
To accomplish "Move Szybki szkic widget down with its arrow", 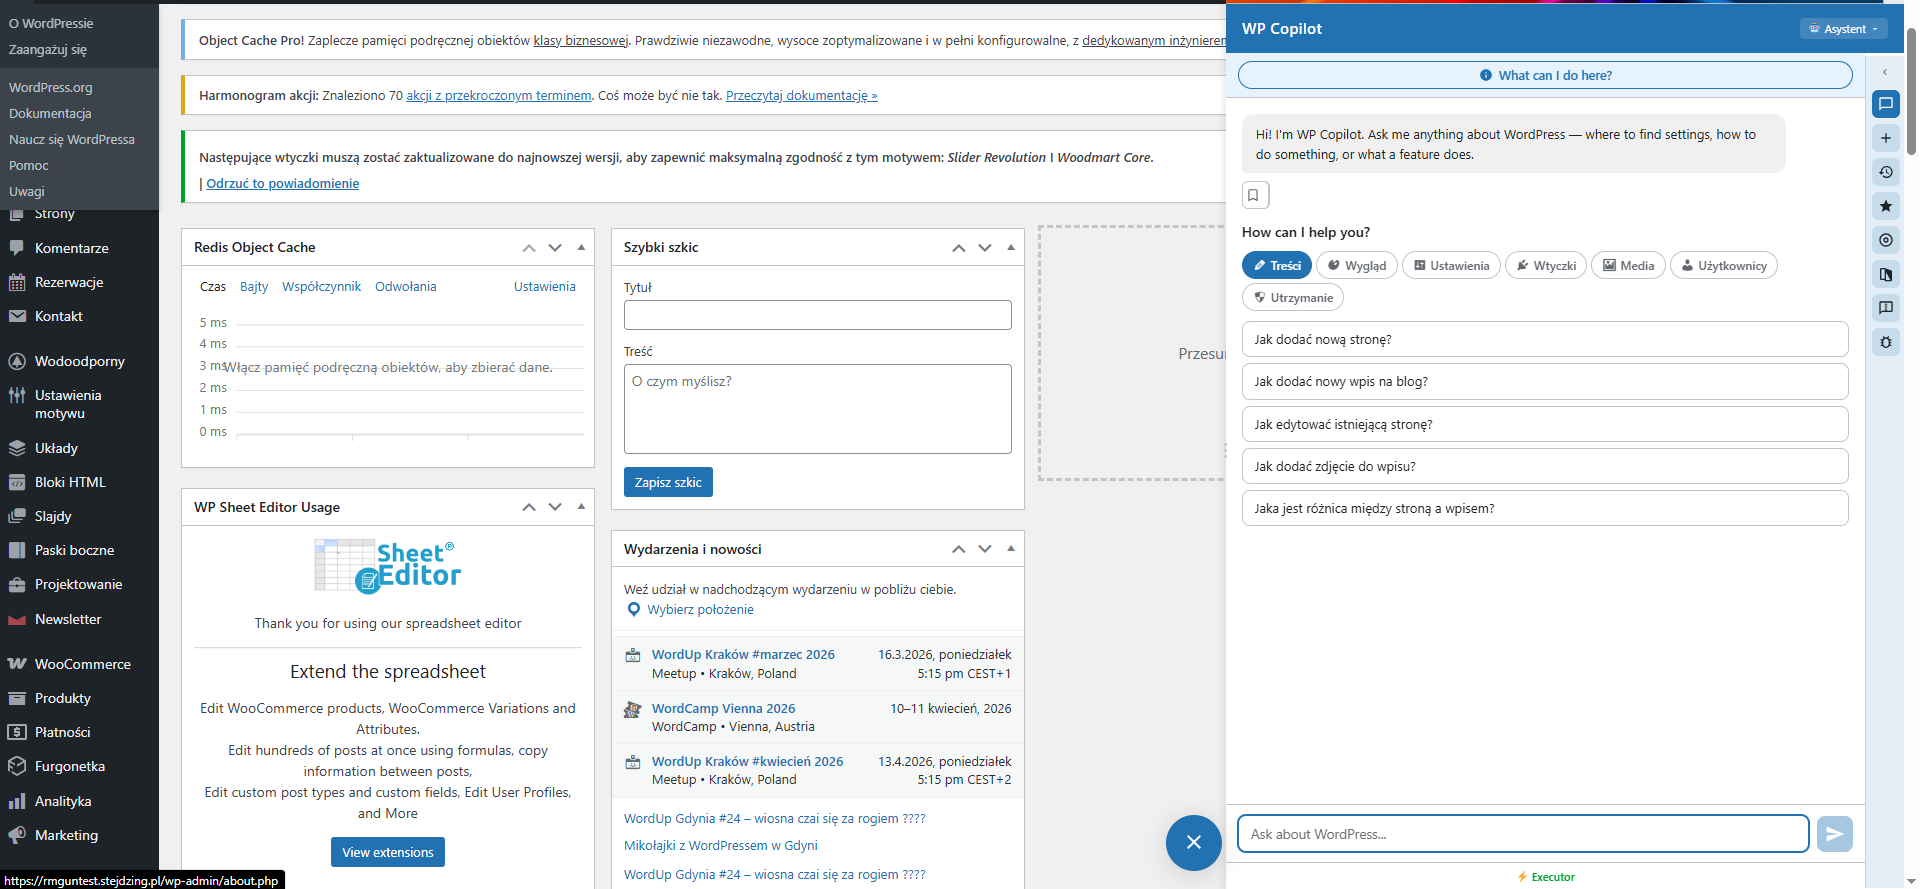I will pos(985,247).
